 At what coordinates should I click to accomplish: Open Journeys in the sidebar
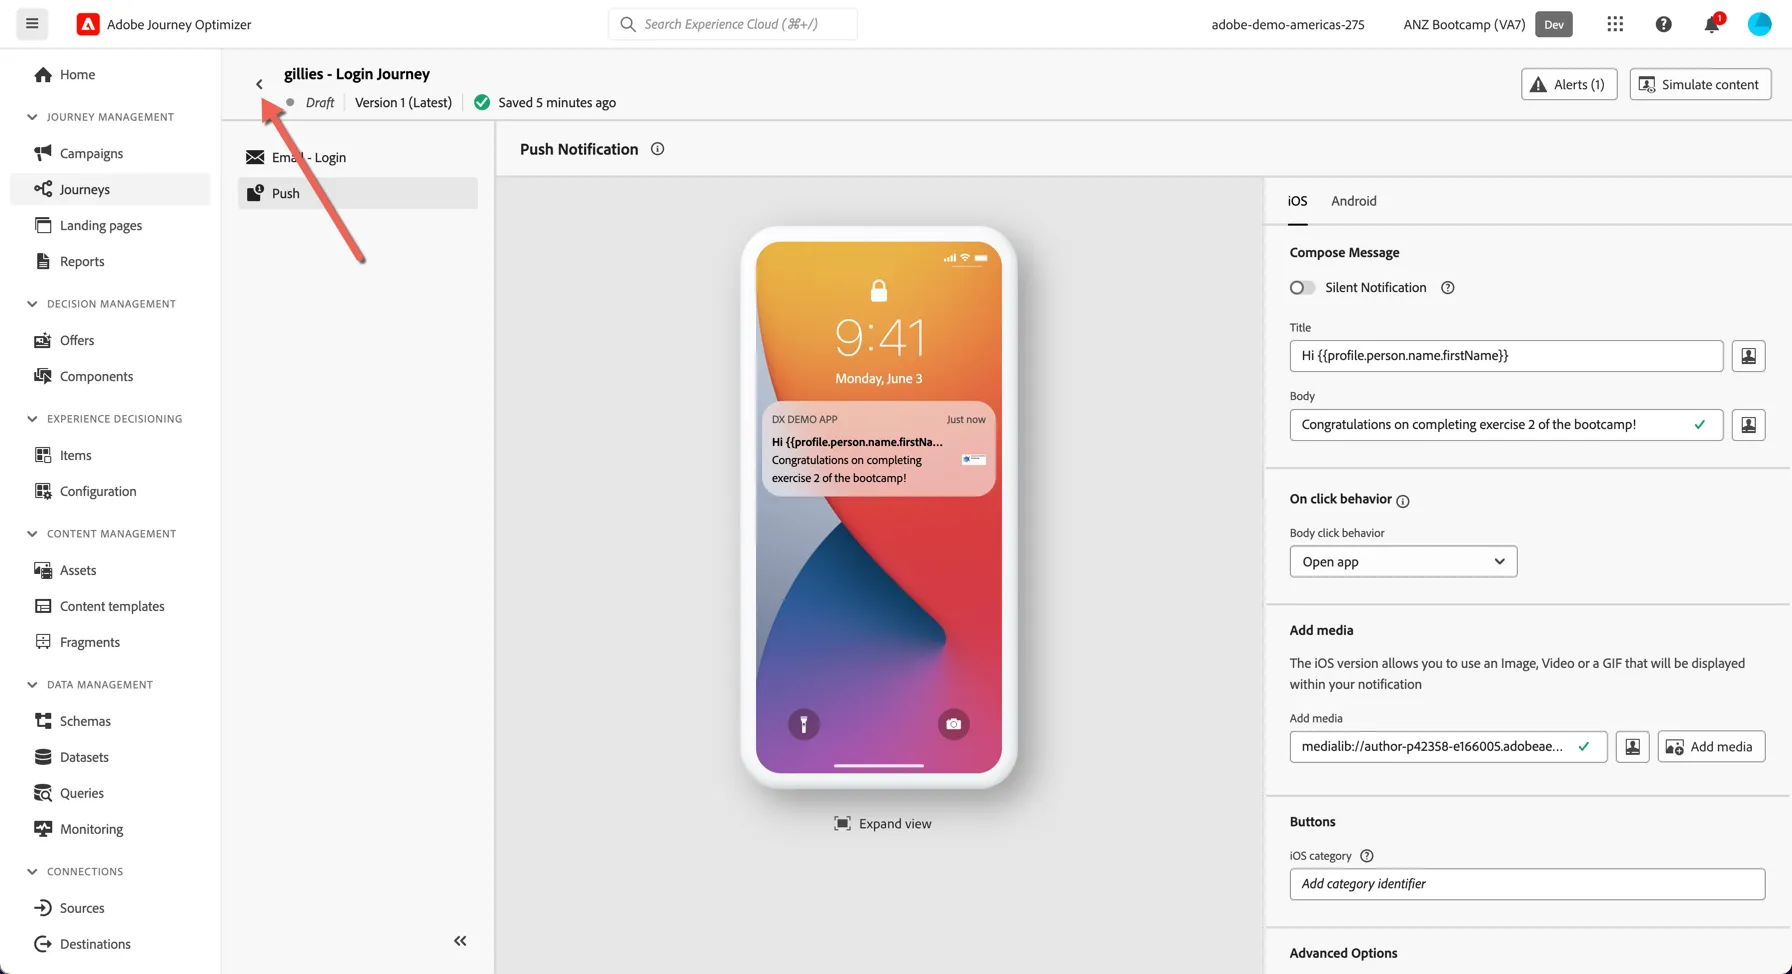tap(110, 189)
